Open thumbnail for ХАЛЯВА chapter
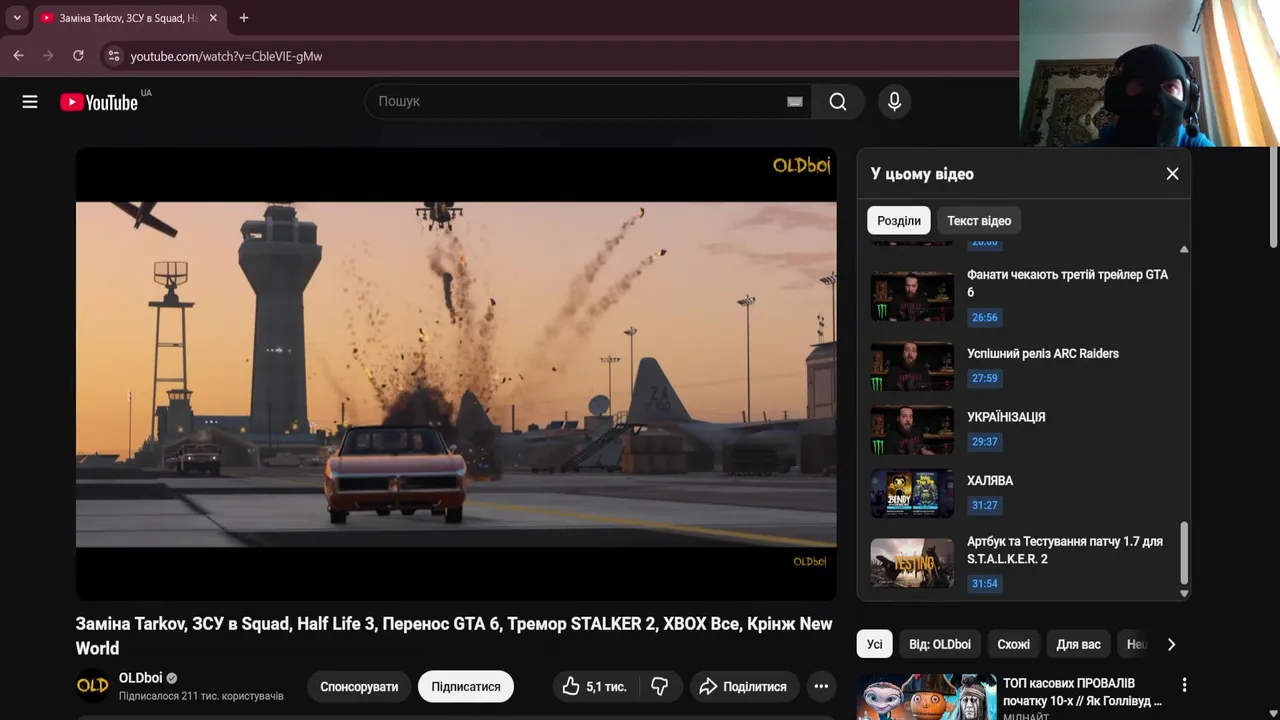 click(x=912, y=494)
